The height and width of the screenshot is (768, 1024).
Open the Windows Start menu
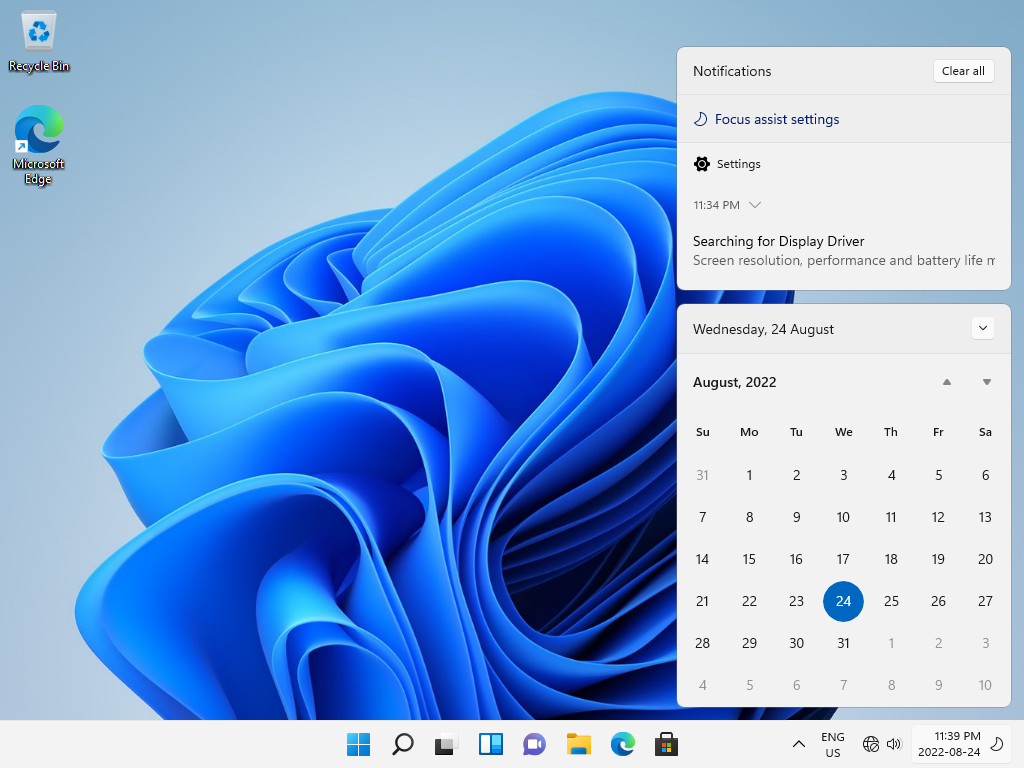click(x=358, y=744)
